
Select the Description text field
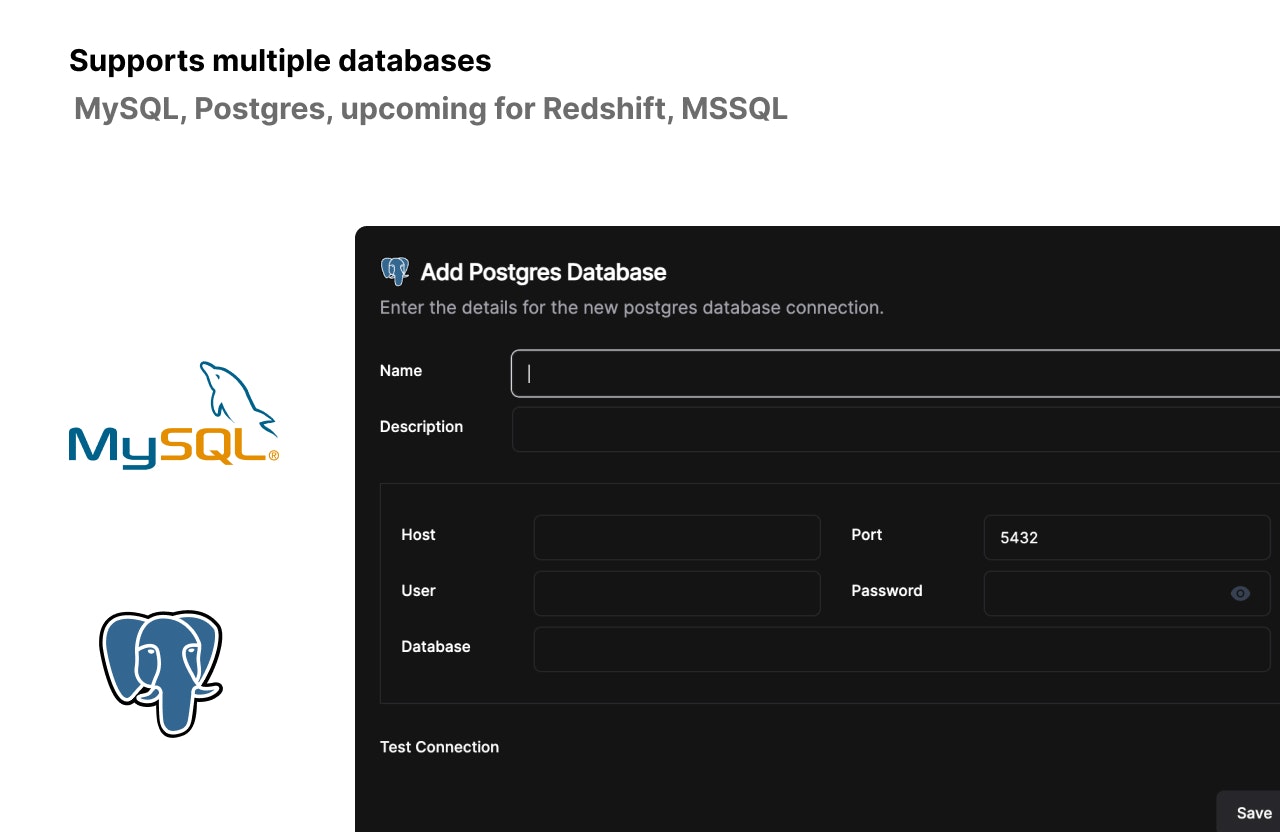coord(896,429)
